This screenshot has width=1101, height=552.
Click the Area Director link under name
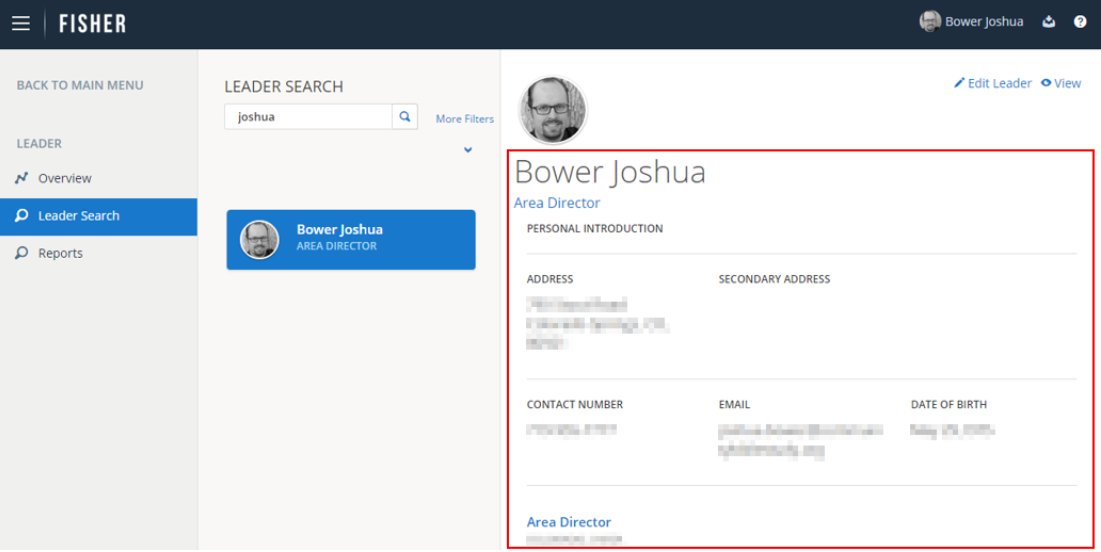pyautogui.click(x=557, y=203)
